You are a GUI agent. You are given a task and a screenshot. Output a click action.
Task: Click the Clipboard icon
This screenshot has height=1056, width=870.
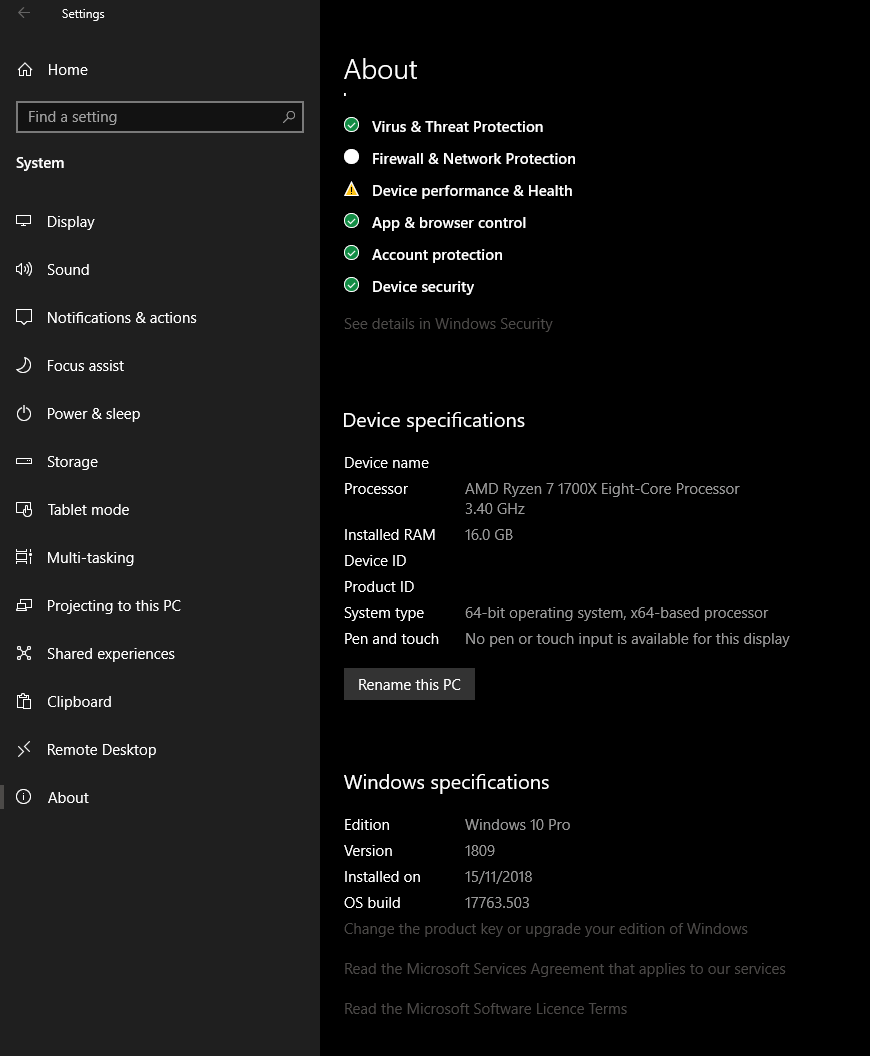pos(24,701)
